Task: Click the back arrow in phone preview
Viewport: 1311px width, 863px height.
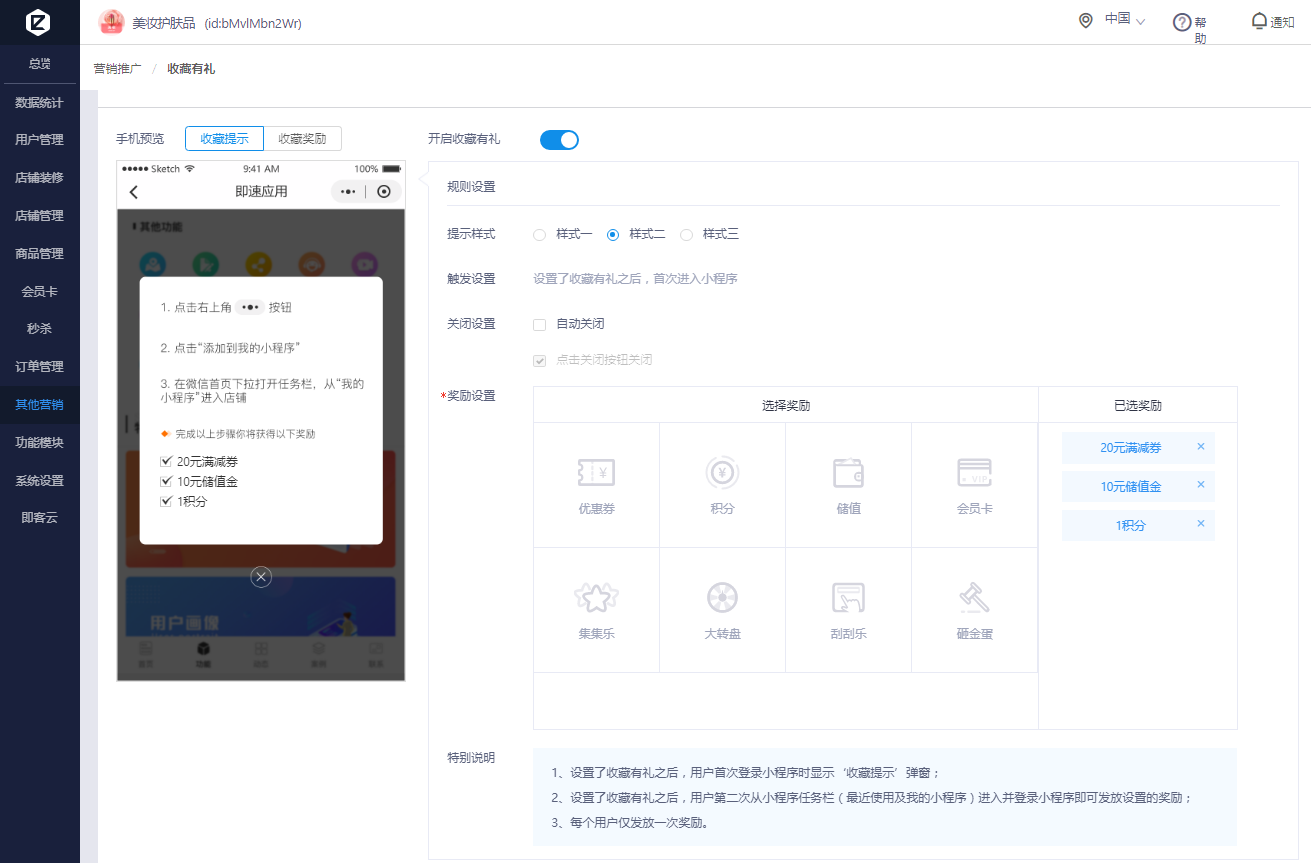Action: pos(134,192)
